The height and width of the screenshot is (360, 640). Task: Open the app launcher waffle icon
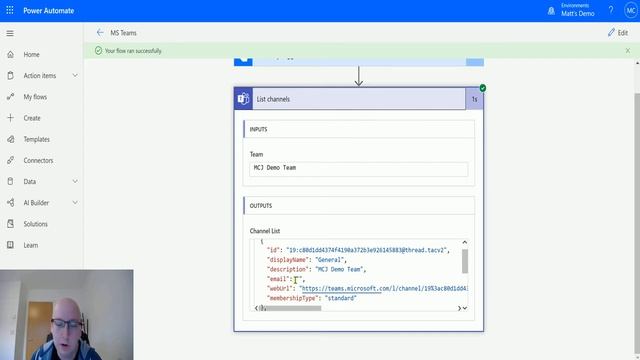tap(10, 11)
